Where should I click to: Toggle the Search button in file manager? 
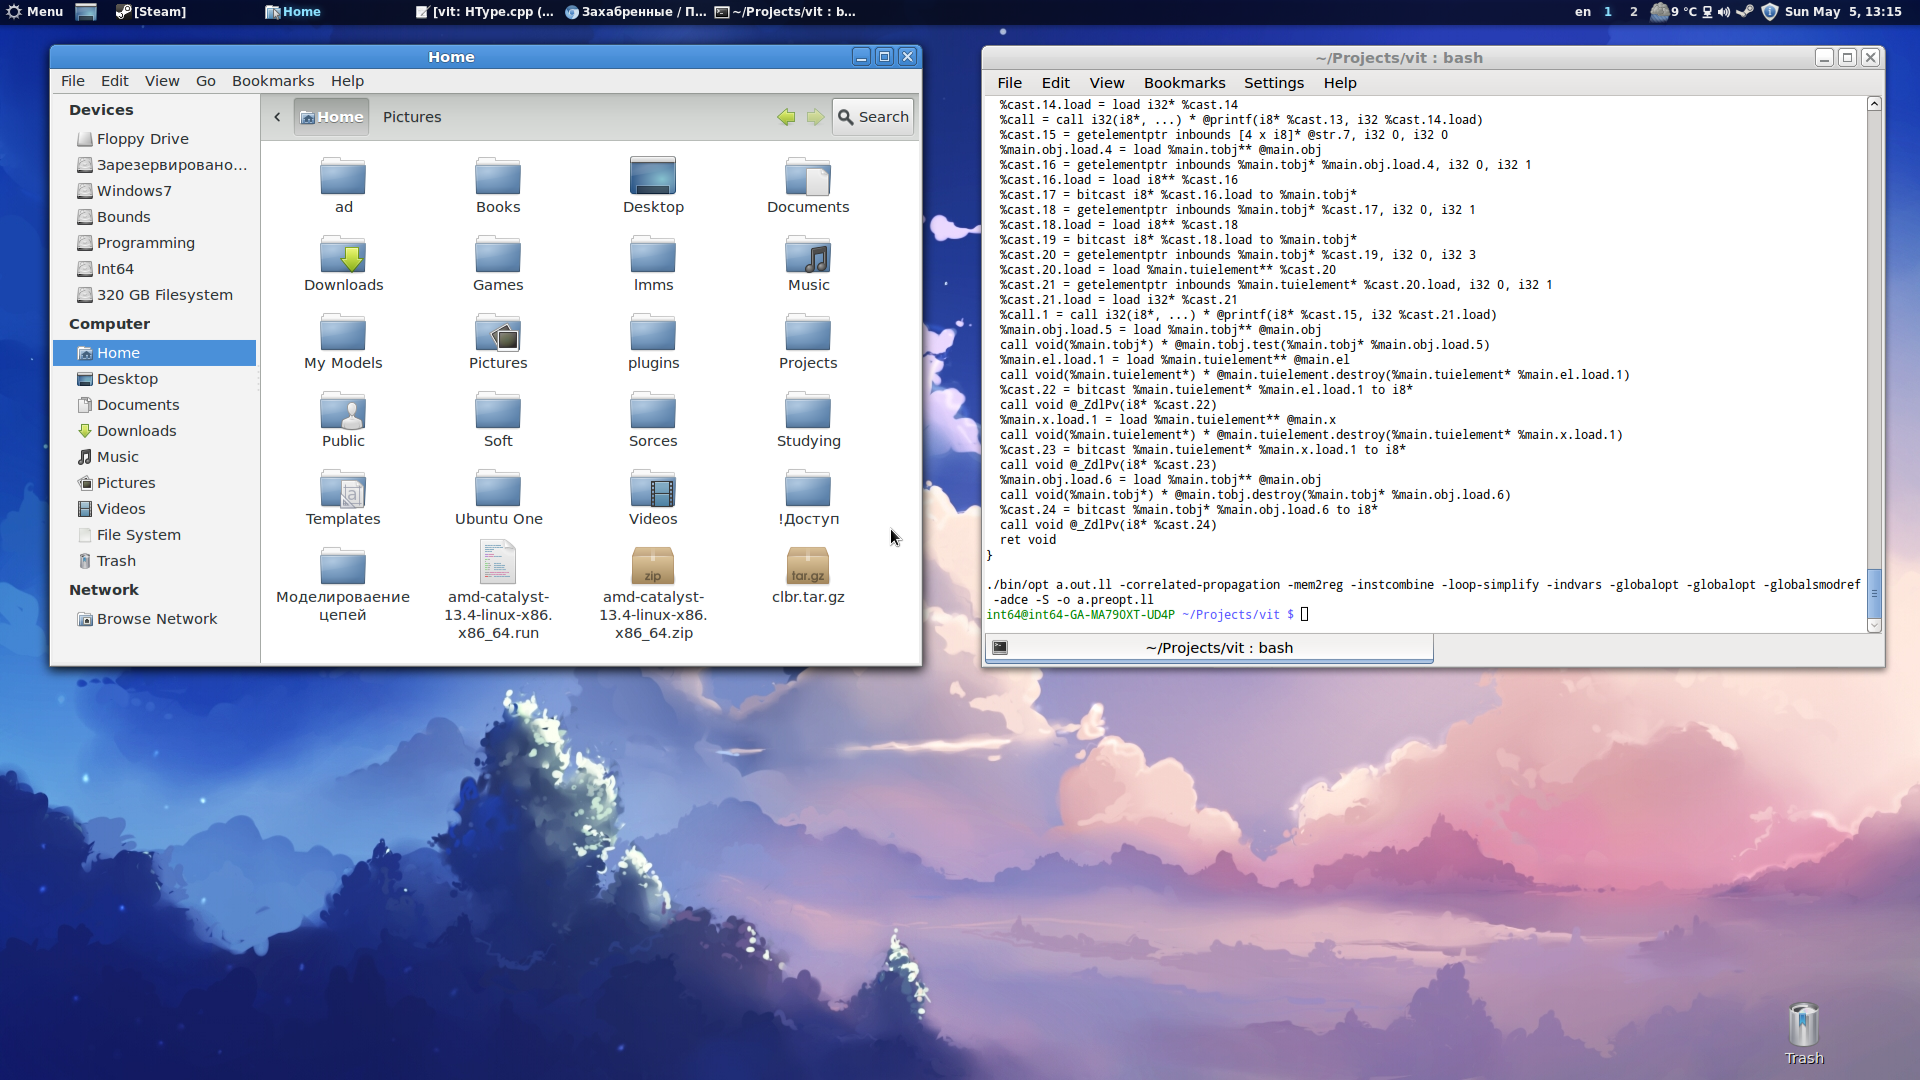[873, 117]
